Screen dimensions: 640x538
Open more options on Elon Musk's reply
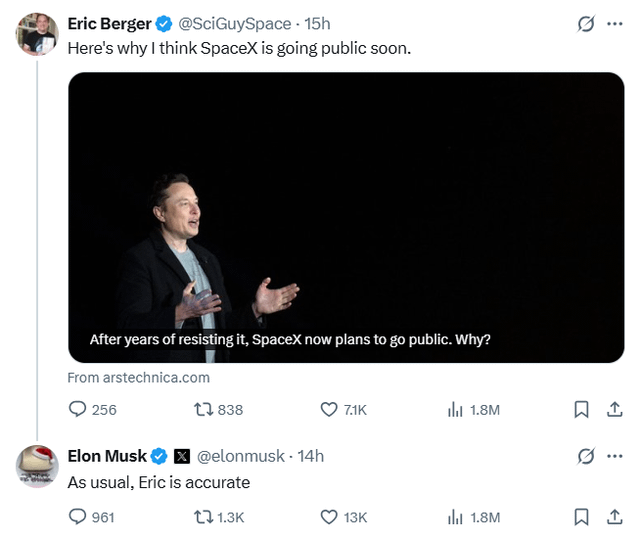(x=615, y=456)
